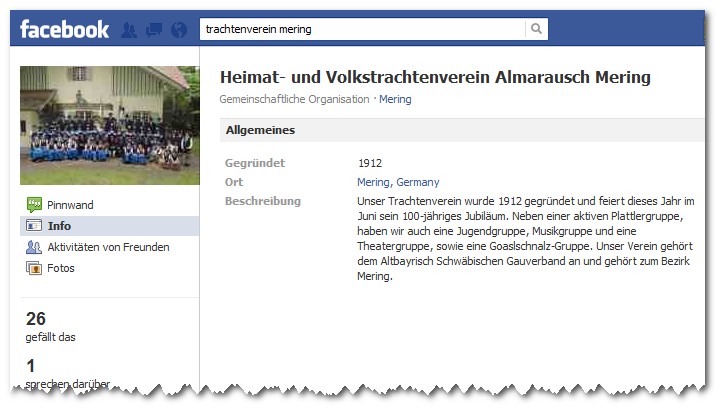This screenshot has height=412, width=716.
Task: Click the Info card icon in sidebar
Action: [x=34, y=226]
